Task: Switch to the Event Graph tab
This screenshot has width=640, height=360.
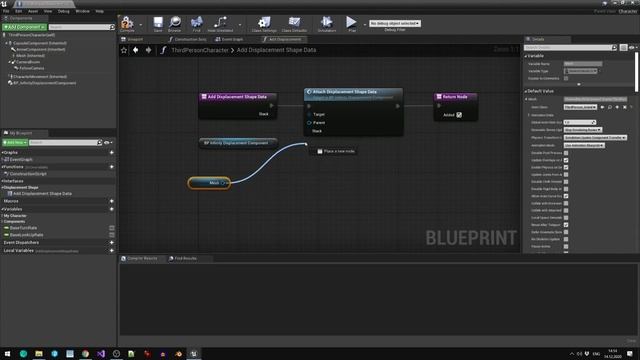Action: pyautogui.click(x=229, y=39)
